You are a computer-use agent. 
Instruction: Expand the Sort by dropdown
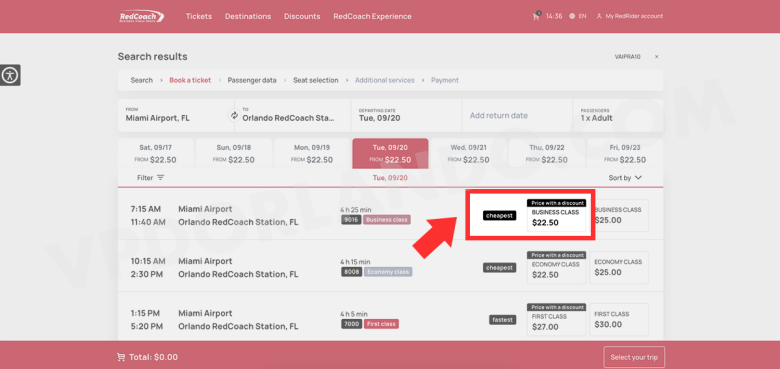tap(625, 178)
